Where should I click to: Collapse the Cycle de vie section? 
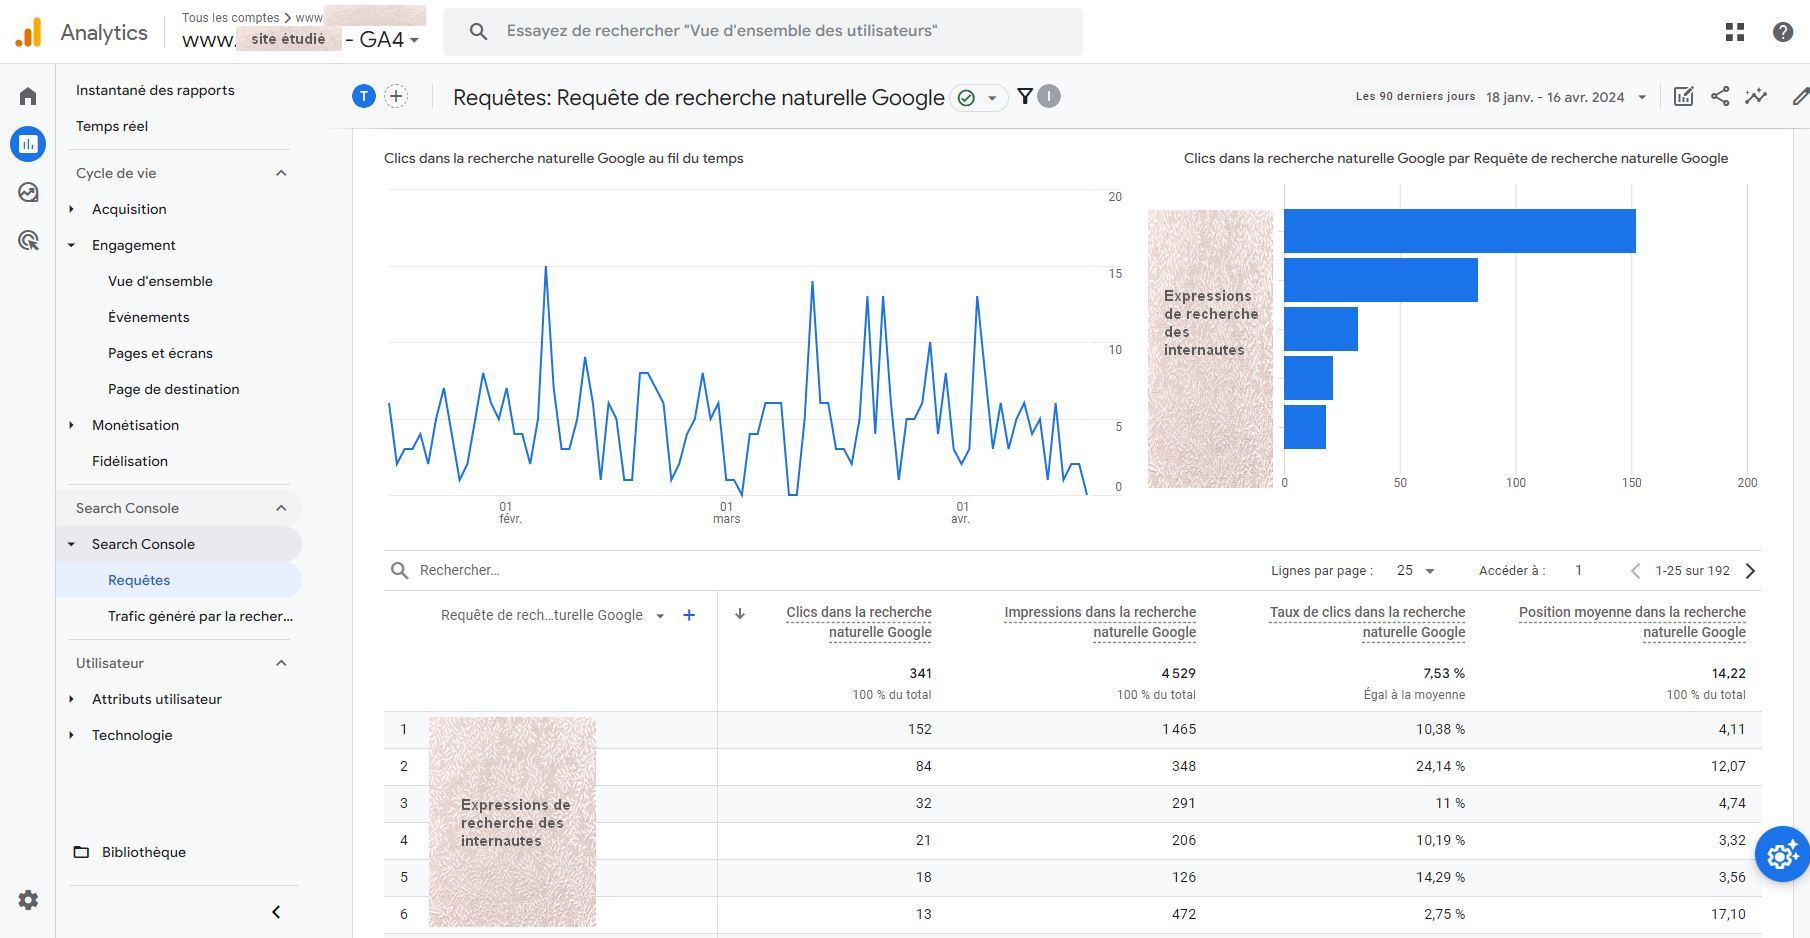[x=281, y=173]
